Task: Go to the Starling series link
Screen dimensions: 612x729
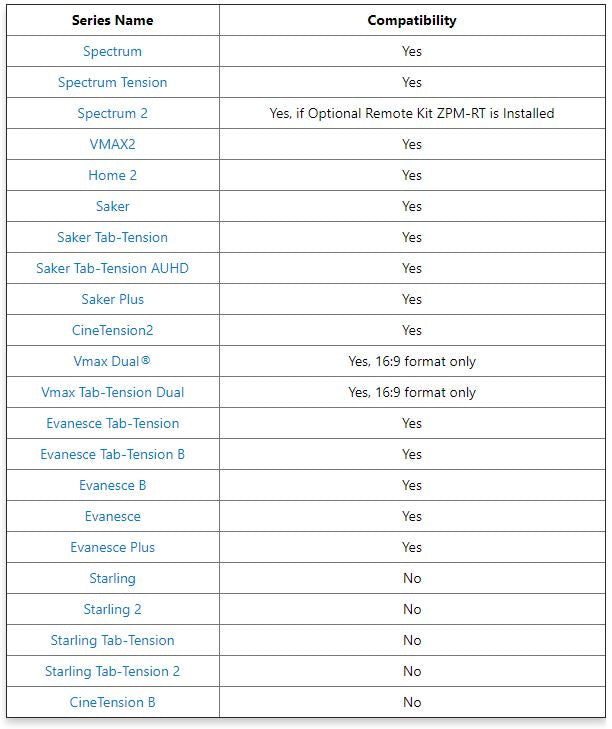Action: (x=112, y=578)
